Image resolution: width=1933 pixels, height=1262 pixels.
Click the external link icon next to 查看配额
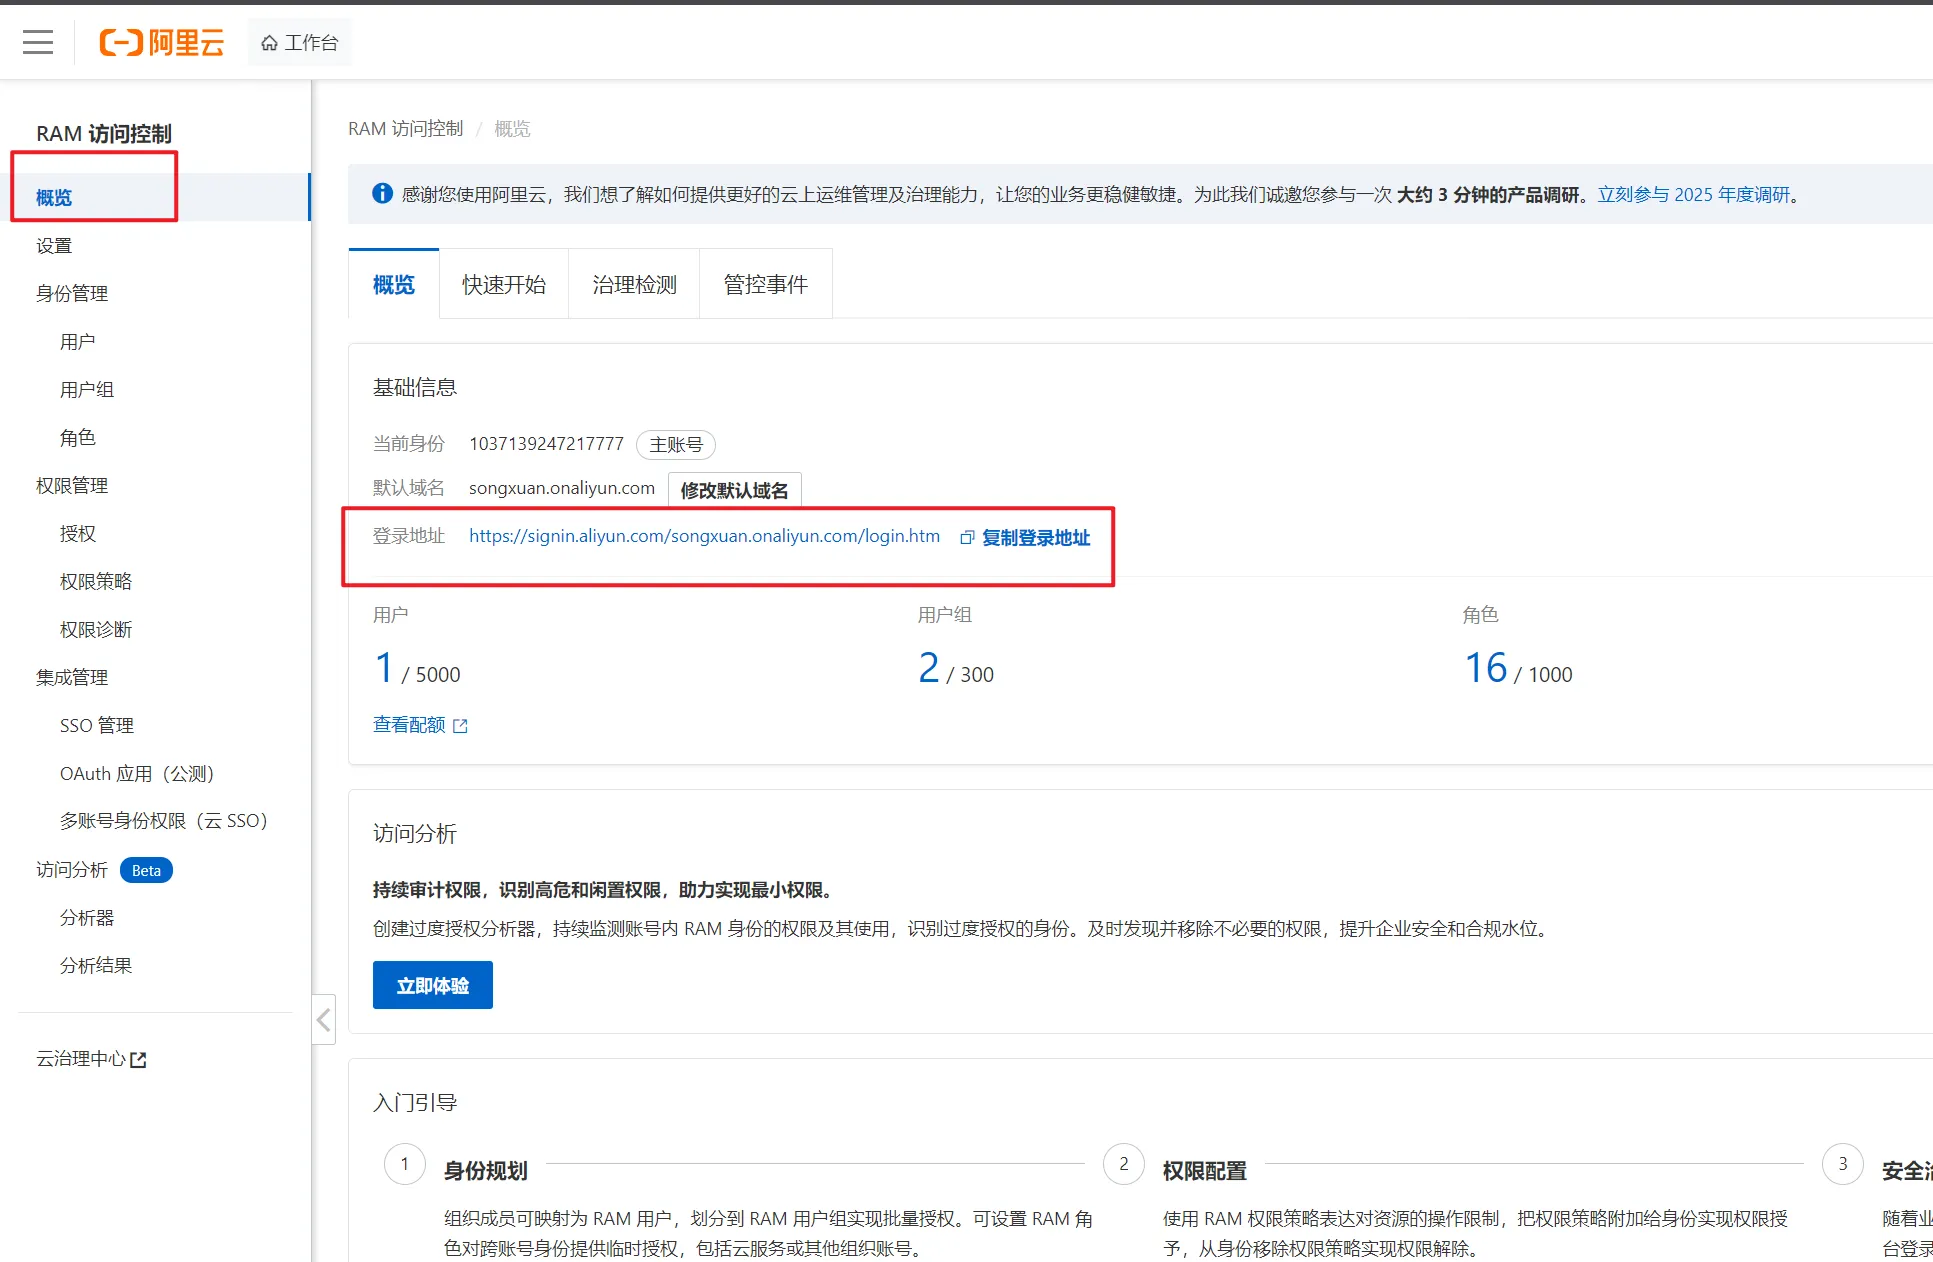click(460, 726)
